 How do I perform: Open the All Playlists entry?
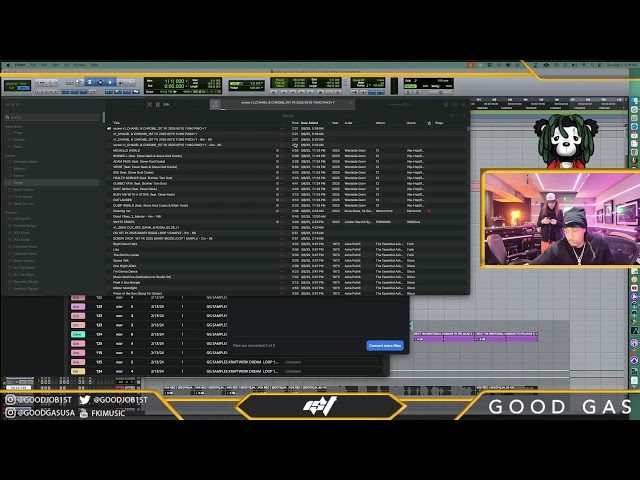[22, 218]
